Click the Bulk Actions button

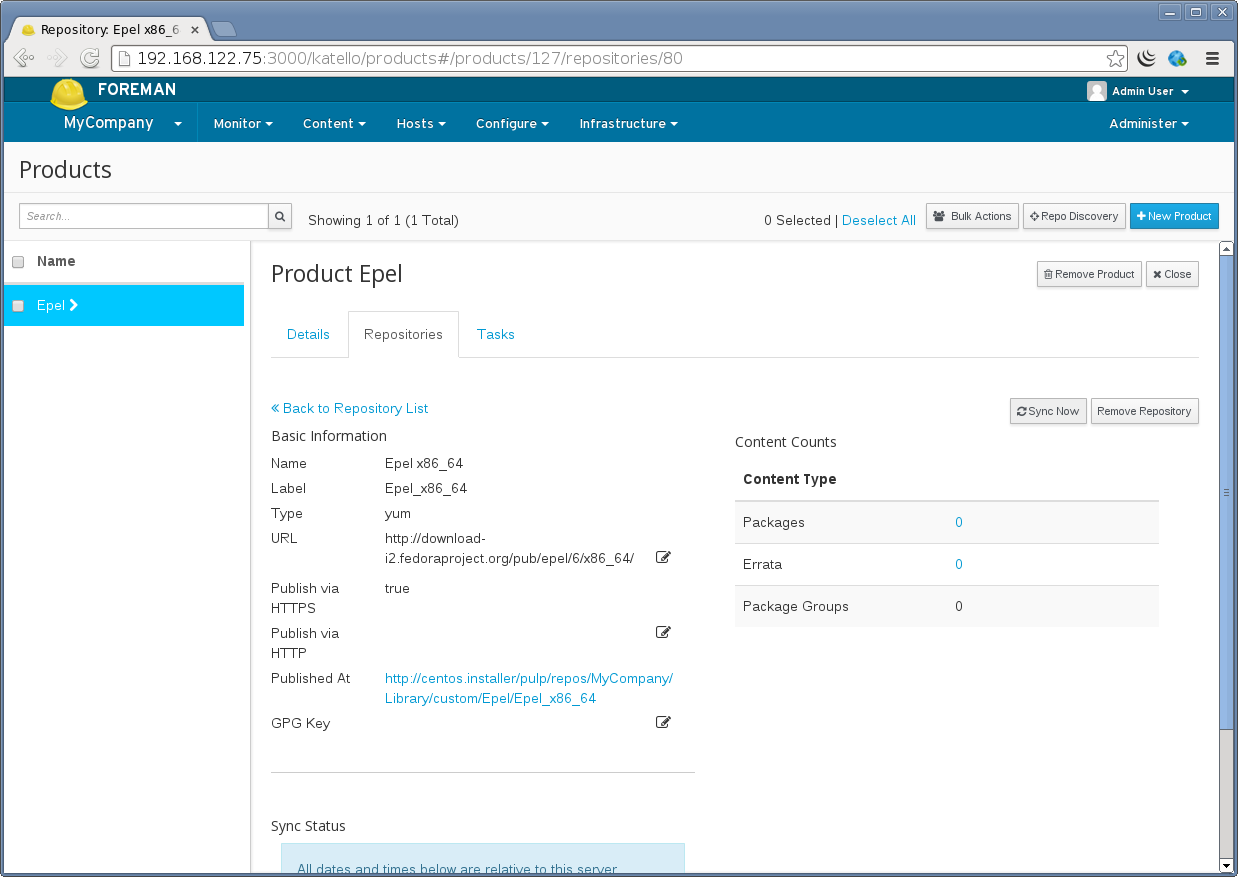click(972, 216)
